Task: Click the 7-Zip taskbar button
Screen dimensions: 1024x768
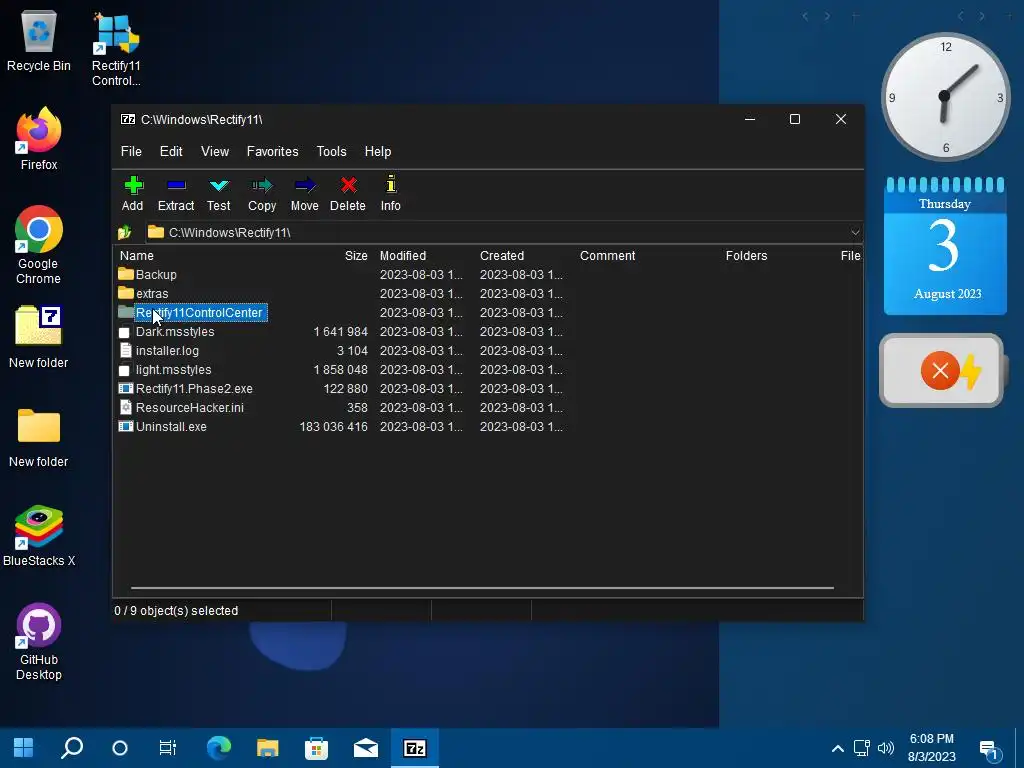Action: (x=415, y=748)
